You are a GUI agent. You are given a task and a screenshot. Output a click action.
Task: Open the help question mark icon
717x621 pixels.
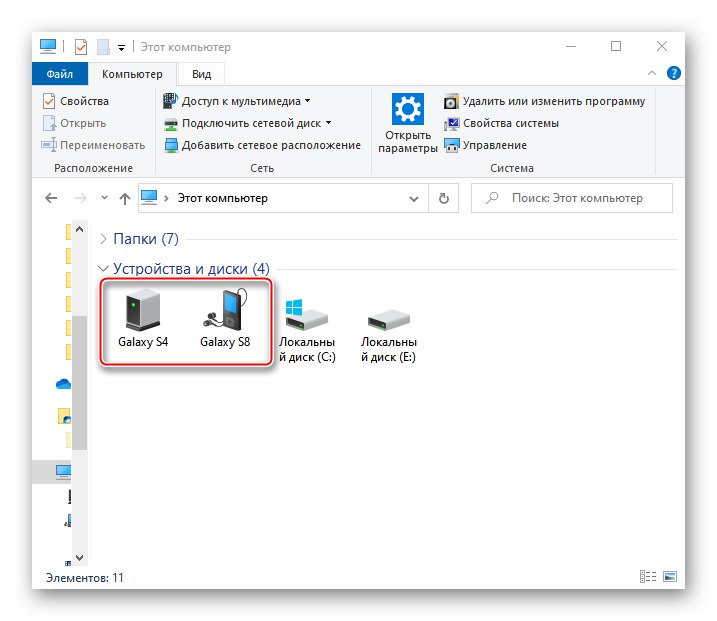click(674, 73)
